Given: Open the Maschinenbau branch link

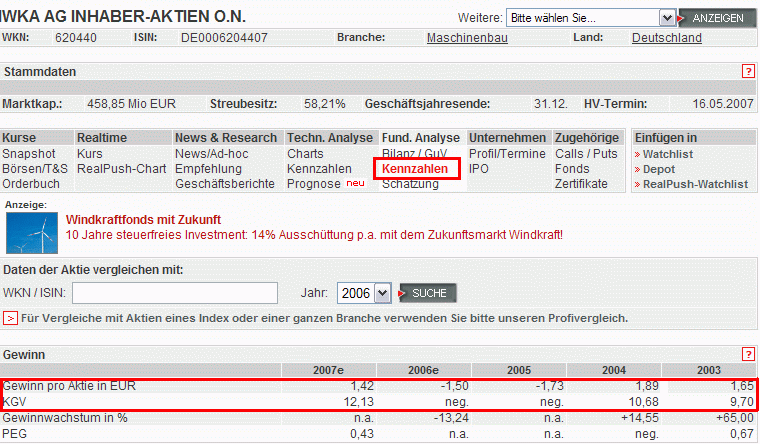Looking at the screenshot, I should pyautogui.click(x=467, y=38).
